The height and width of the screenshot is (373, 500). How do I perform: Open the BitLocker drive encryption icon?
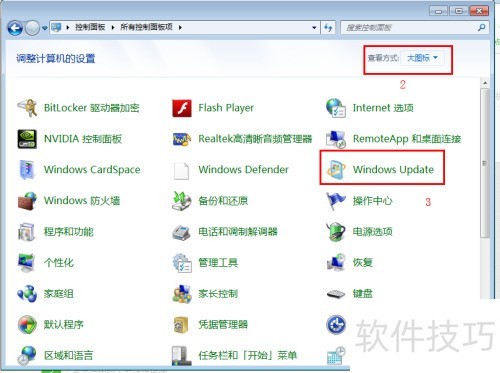click(27, 108)
